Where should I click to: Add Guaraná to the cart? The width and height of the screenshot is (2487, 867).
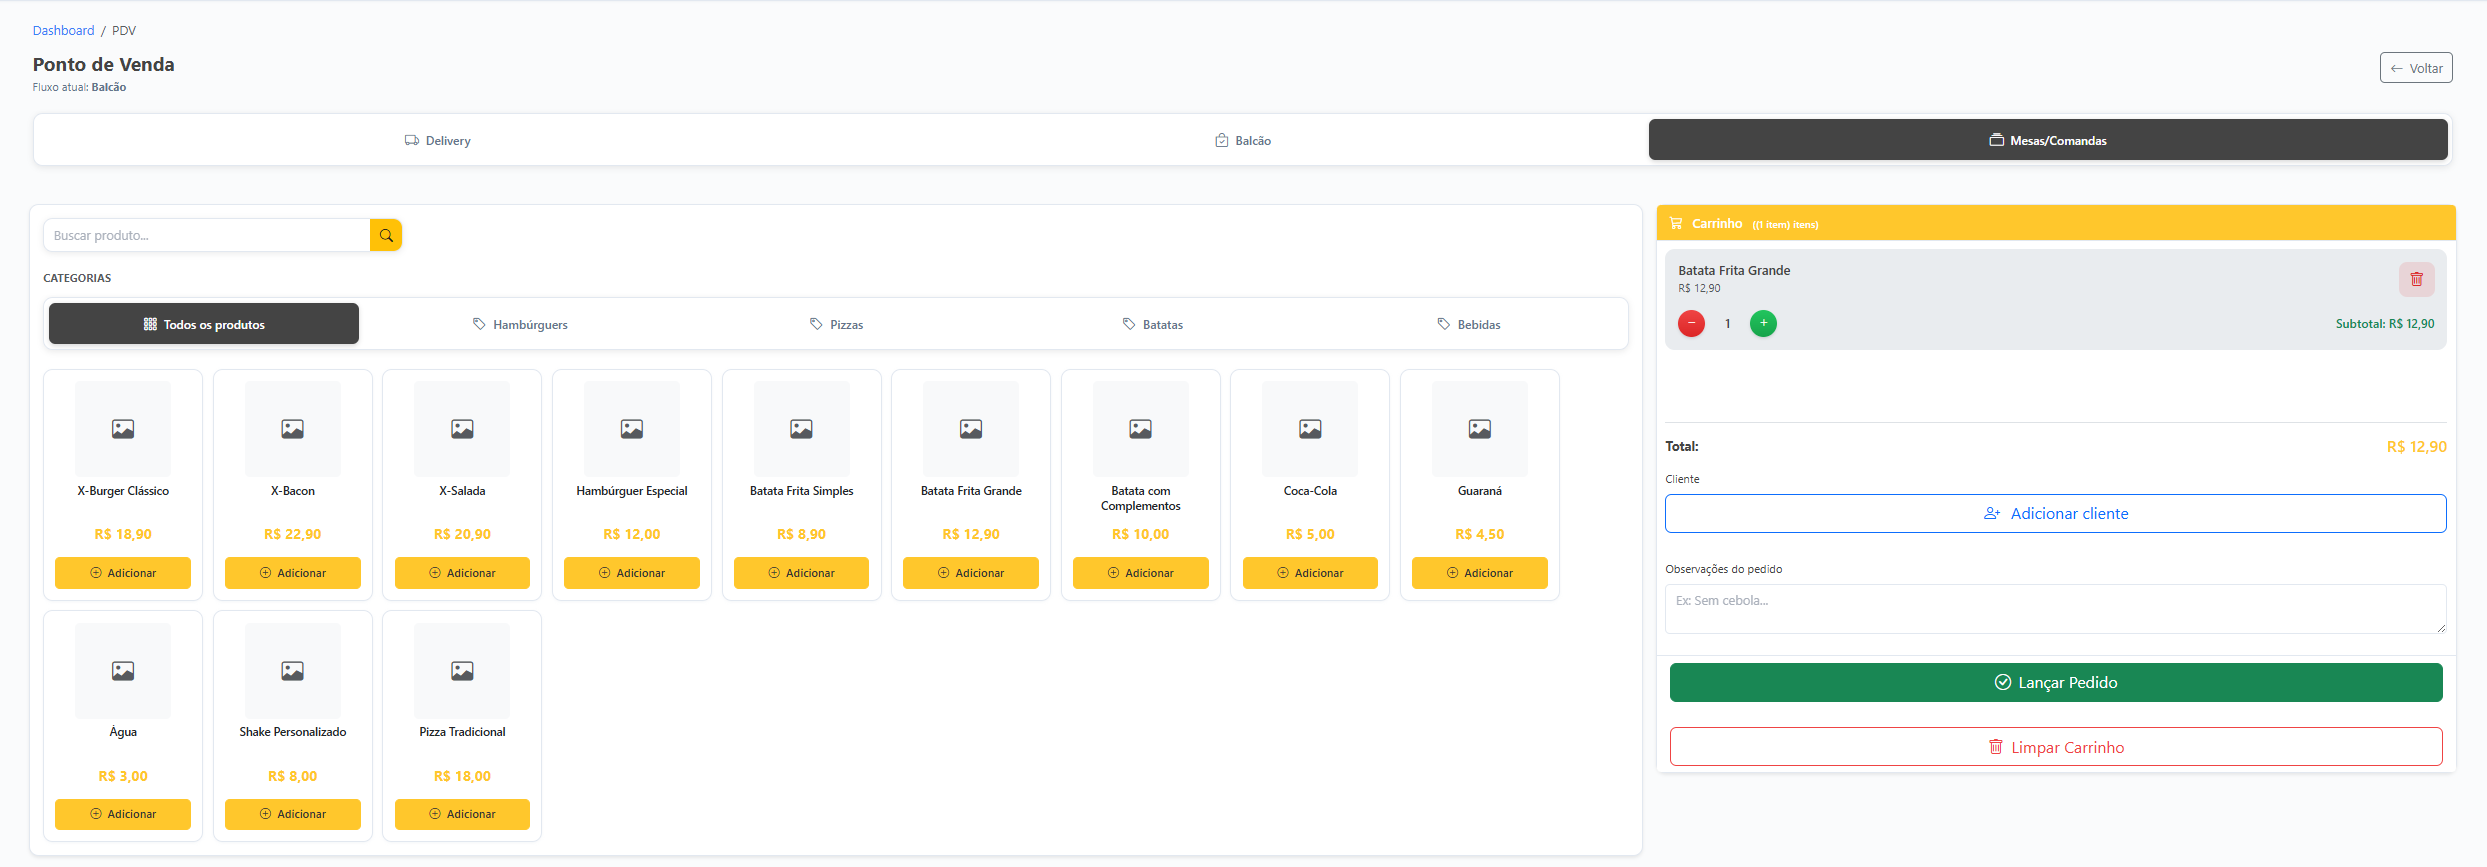click(1480, 573)
